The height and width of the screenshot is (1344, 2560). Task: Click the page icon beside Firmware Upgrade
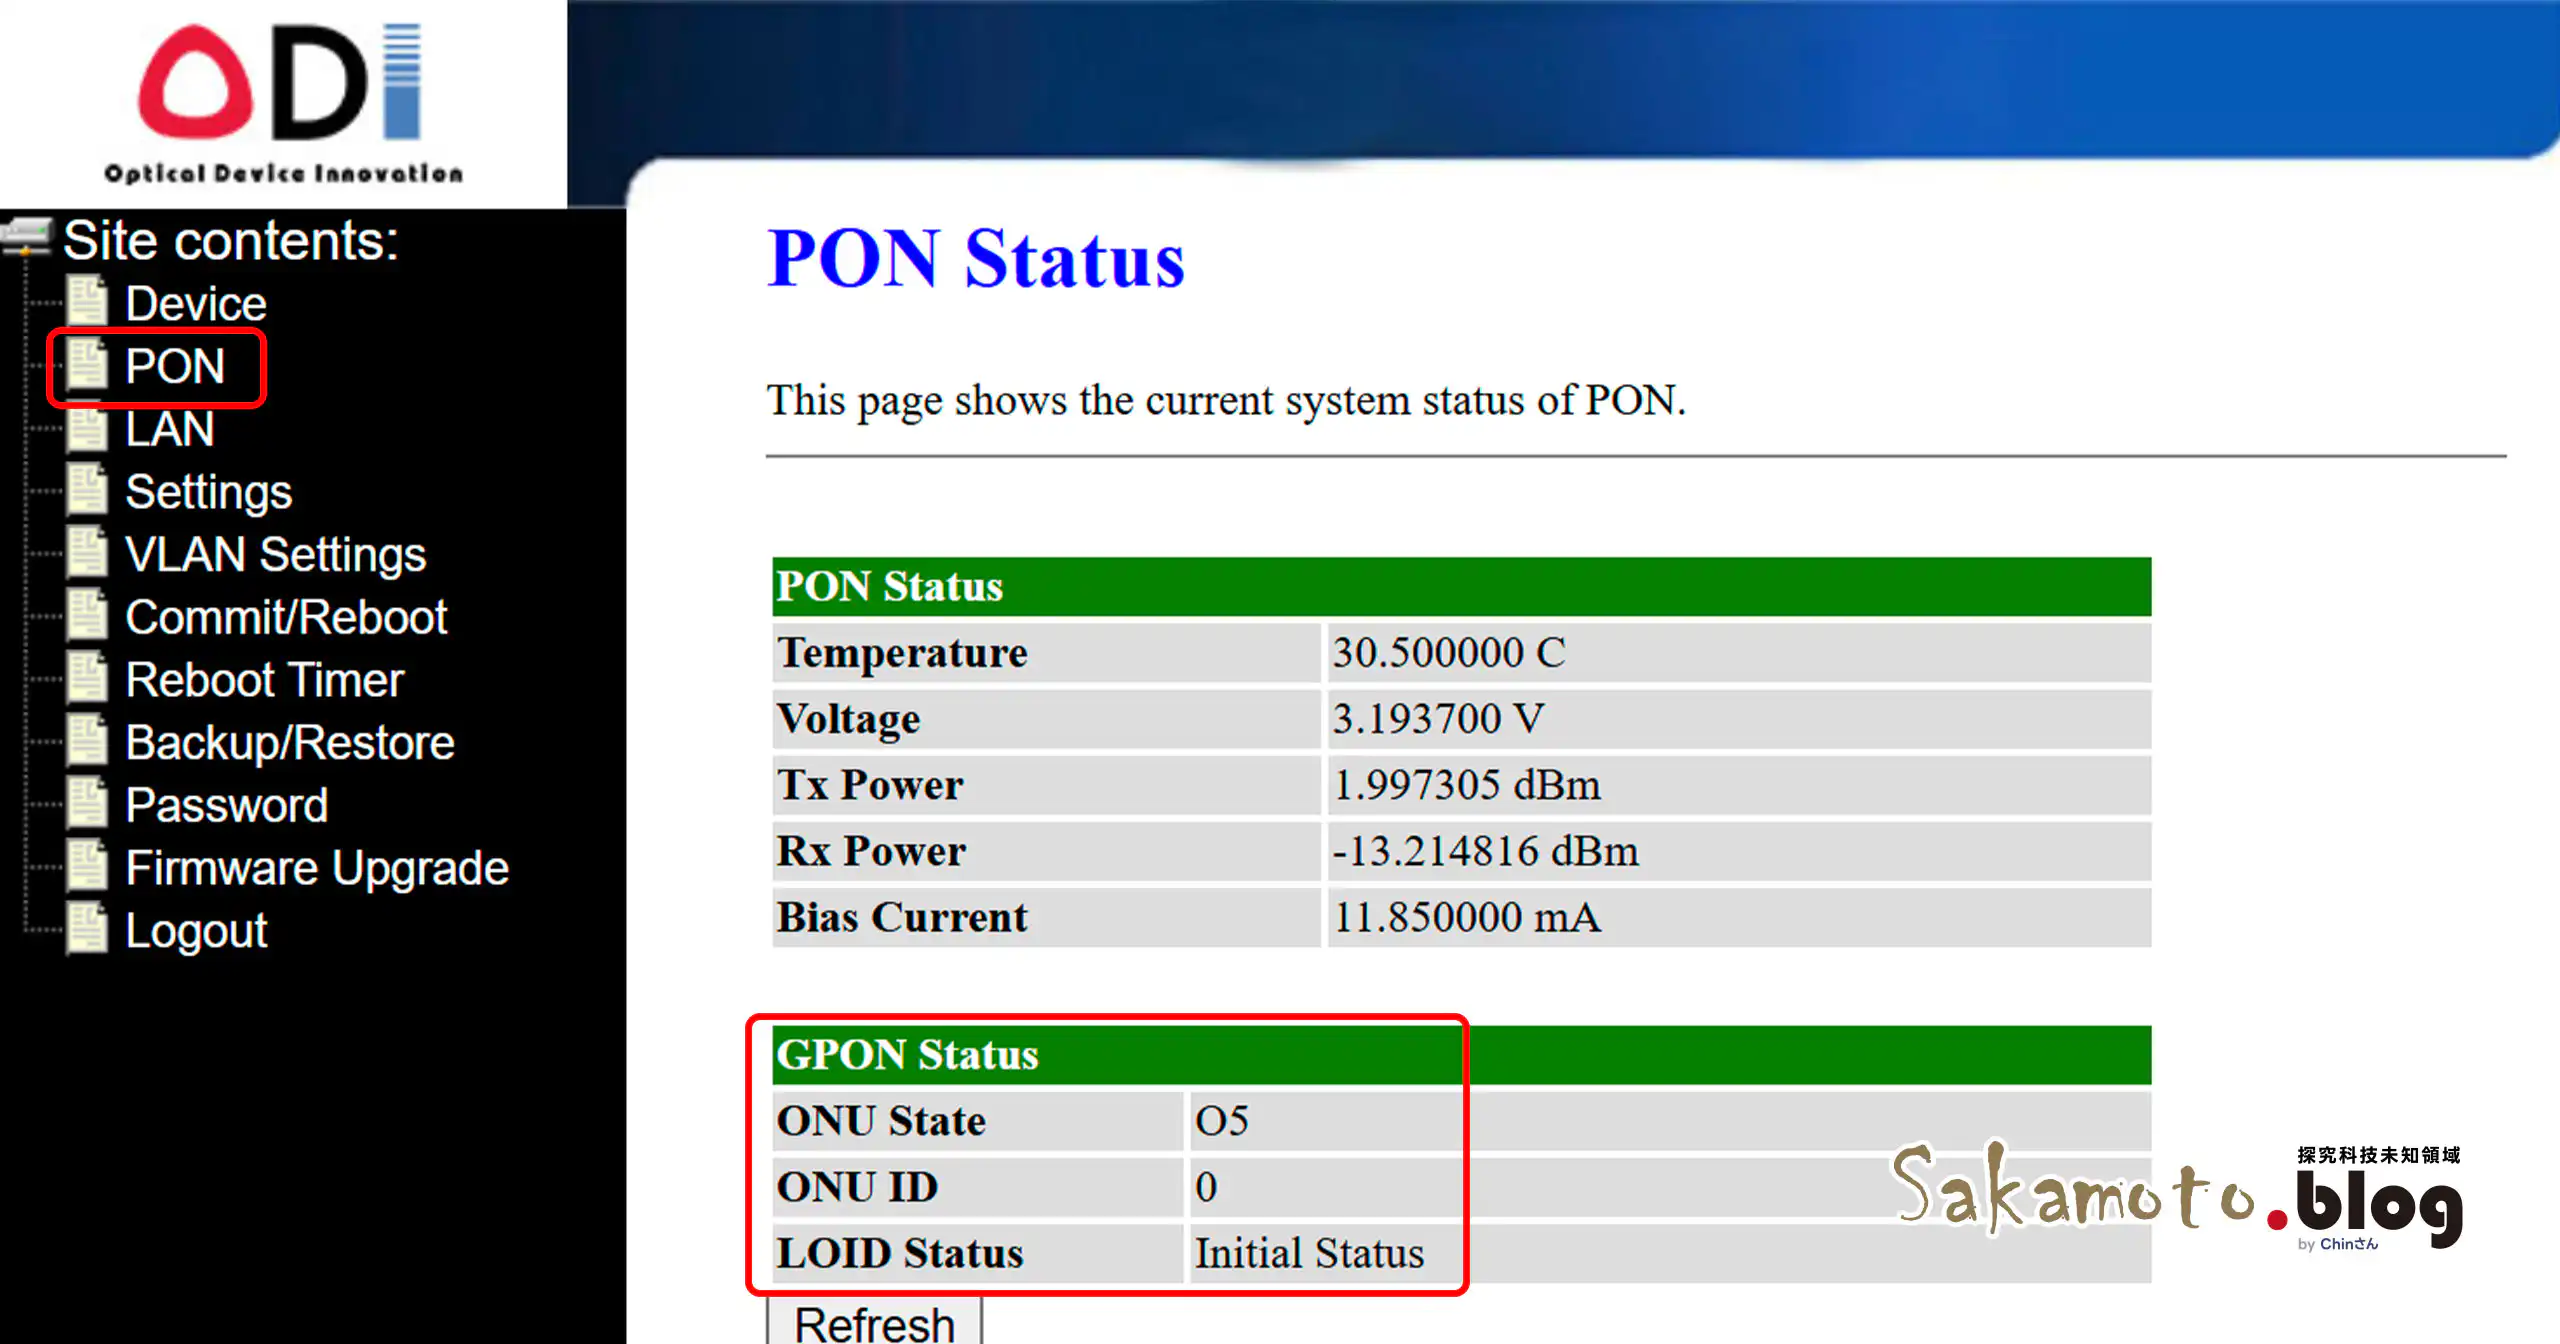pos(88,865)
